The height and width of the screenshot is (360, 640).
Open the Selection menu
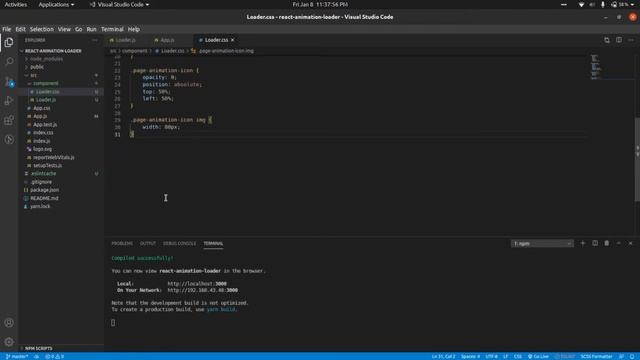coord(42,29)
